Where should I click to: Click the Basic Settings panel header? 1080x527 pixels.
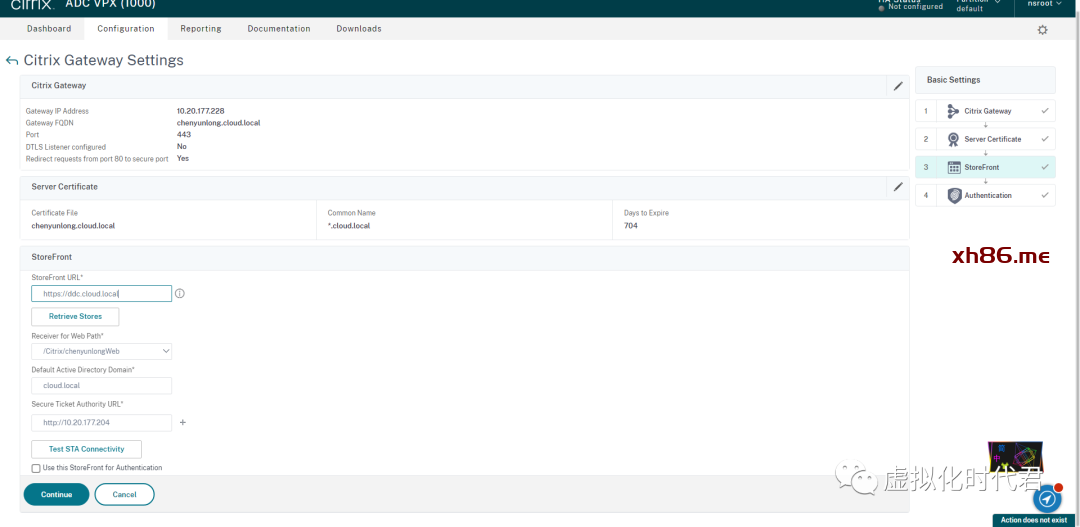coord(985,80)
